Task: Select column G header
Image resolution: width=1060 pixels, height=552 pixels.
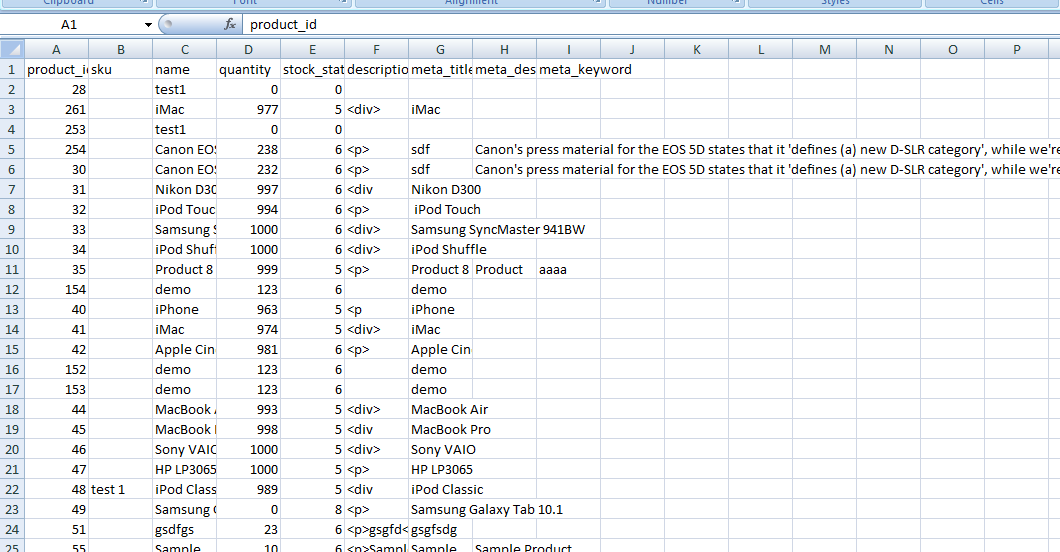Action: [440, 49]
